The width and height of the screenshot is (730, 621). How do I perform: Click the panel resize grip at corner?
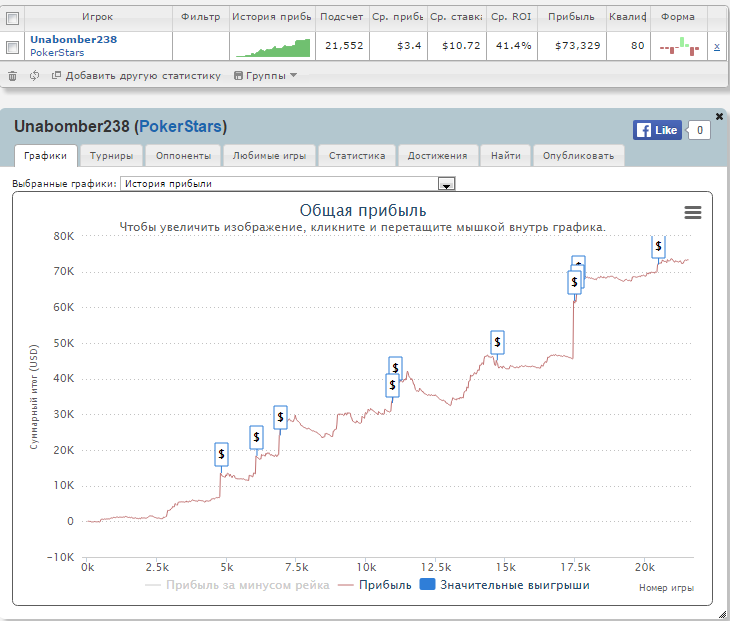(722, 614)
